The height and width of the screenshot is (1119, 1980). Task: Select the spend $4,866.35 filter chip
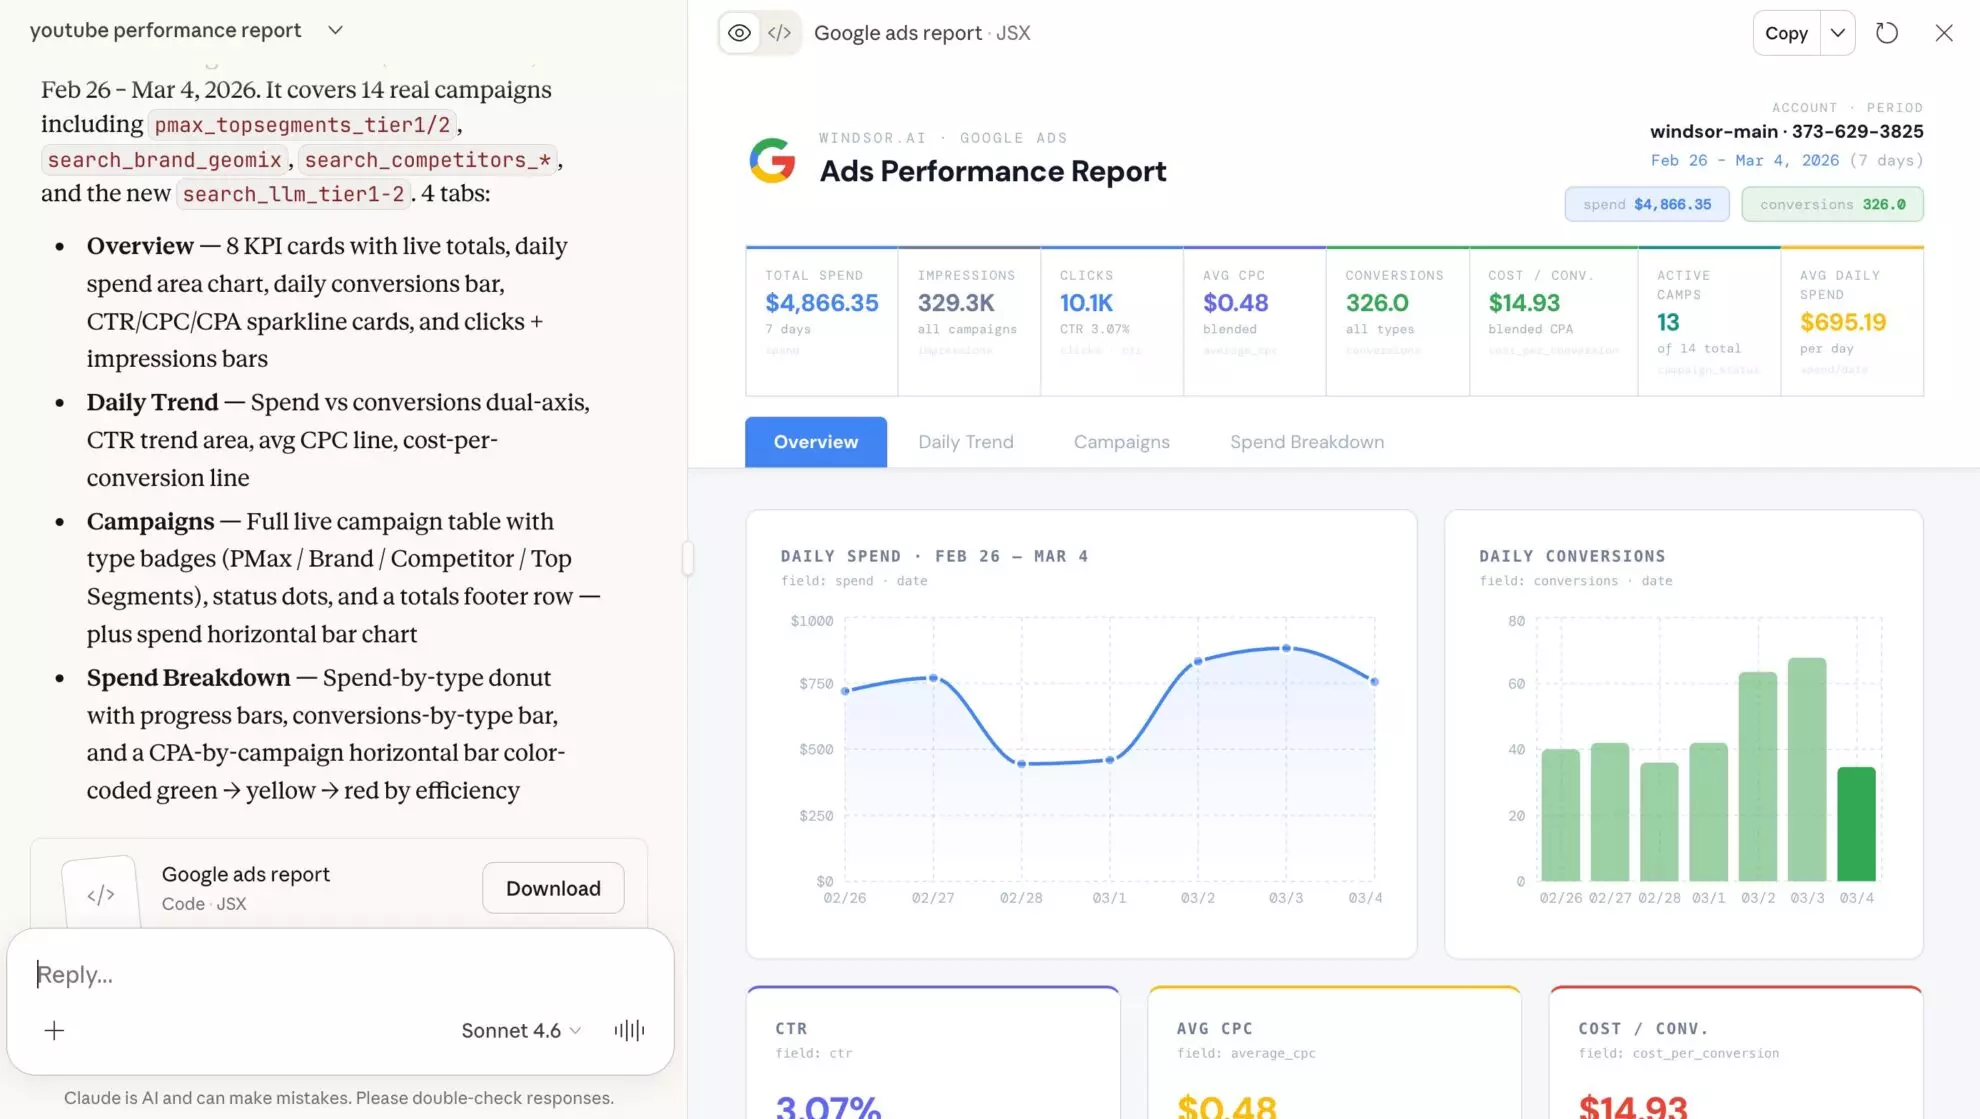[1647, 203]
